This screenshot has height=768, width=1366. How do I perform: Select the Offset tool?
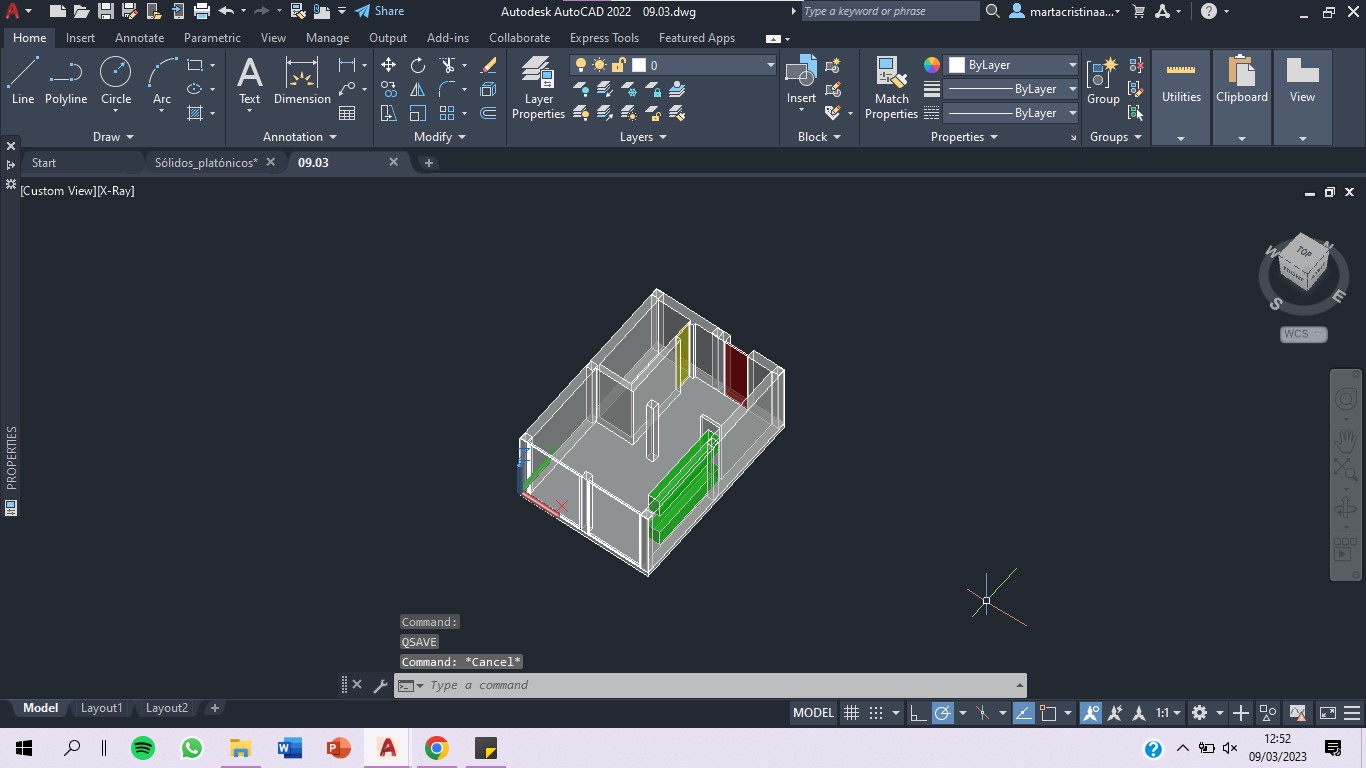[x=488, y=113]
